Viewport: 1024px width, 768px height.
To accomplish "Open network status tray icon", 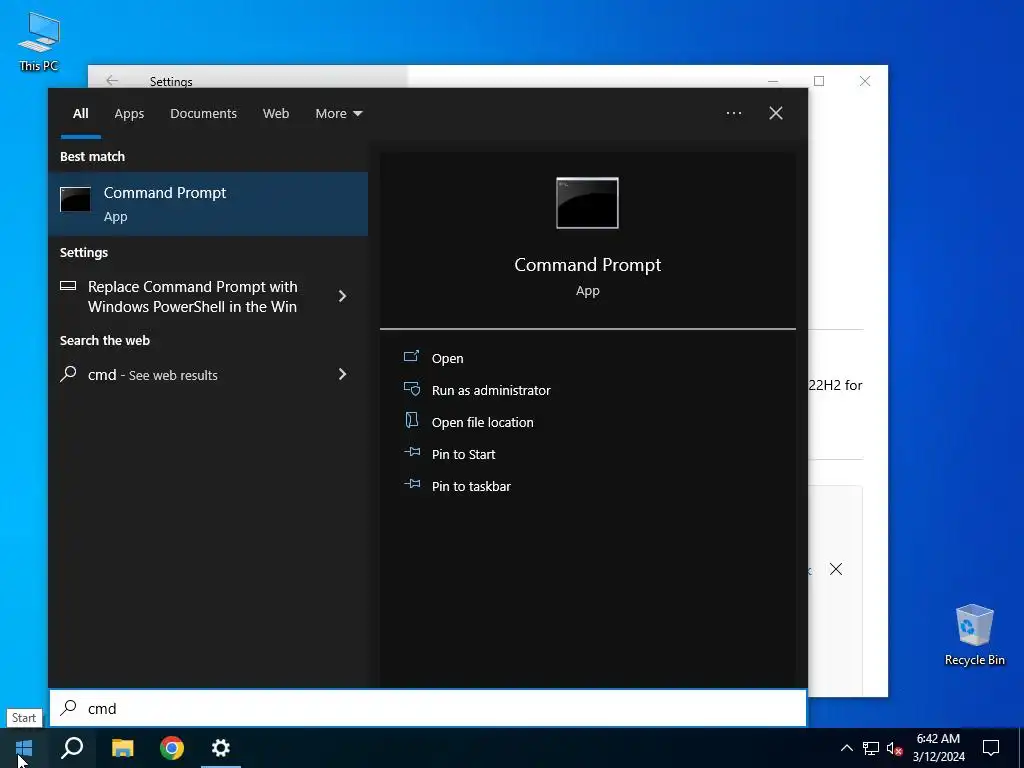I will pos(871,748).
